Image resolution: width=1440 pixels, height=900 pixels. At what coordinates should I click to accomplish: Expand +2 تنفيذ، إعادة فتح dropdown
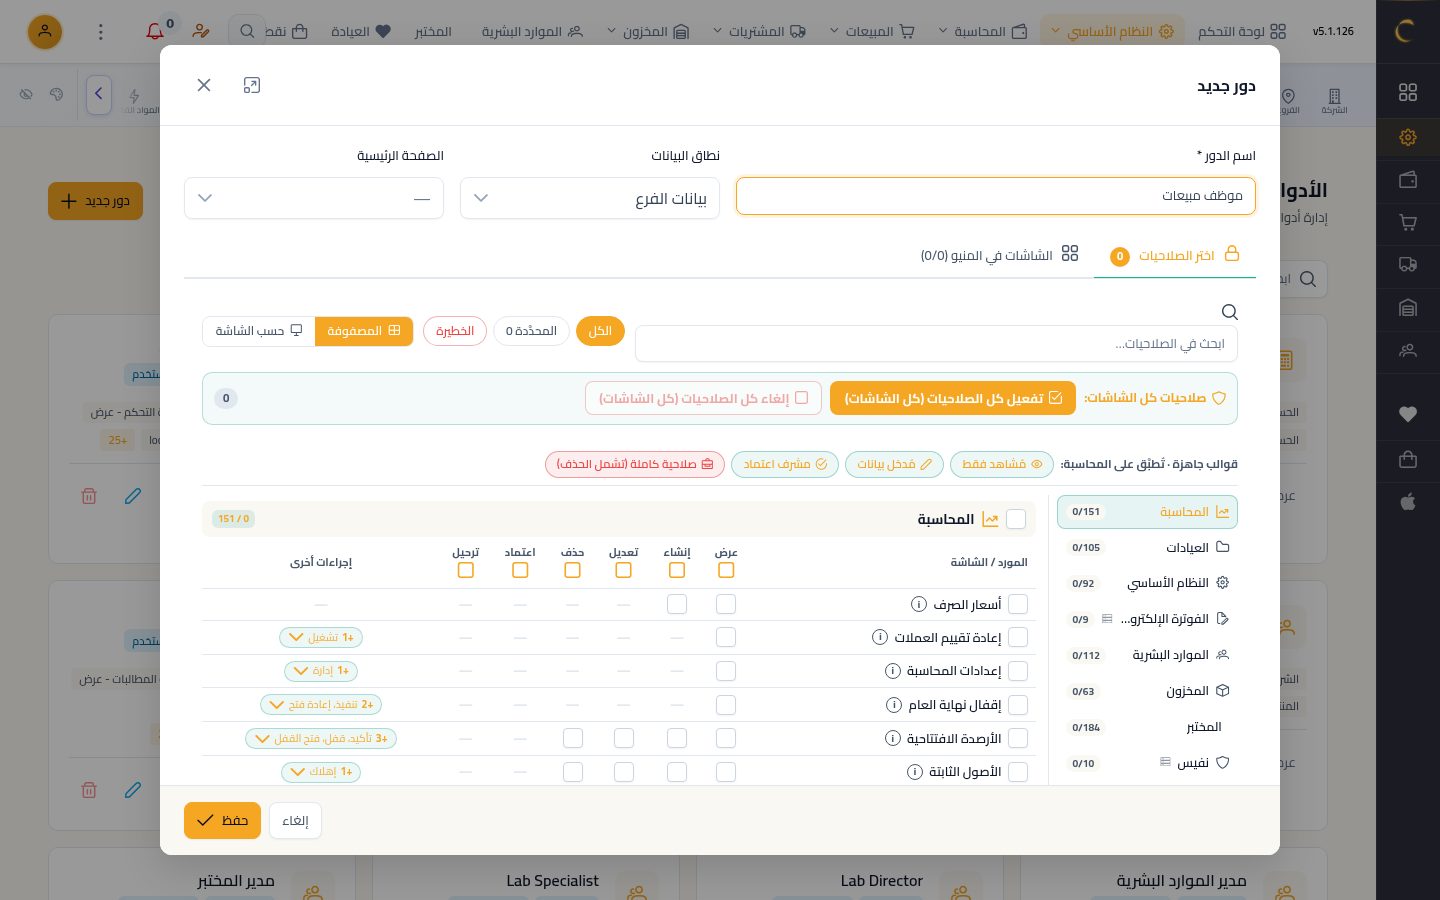pyautogui.click(x=321, y=705)
